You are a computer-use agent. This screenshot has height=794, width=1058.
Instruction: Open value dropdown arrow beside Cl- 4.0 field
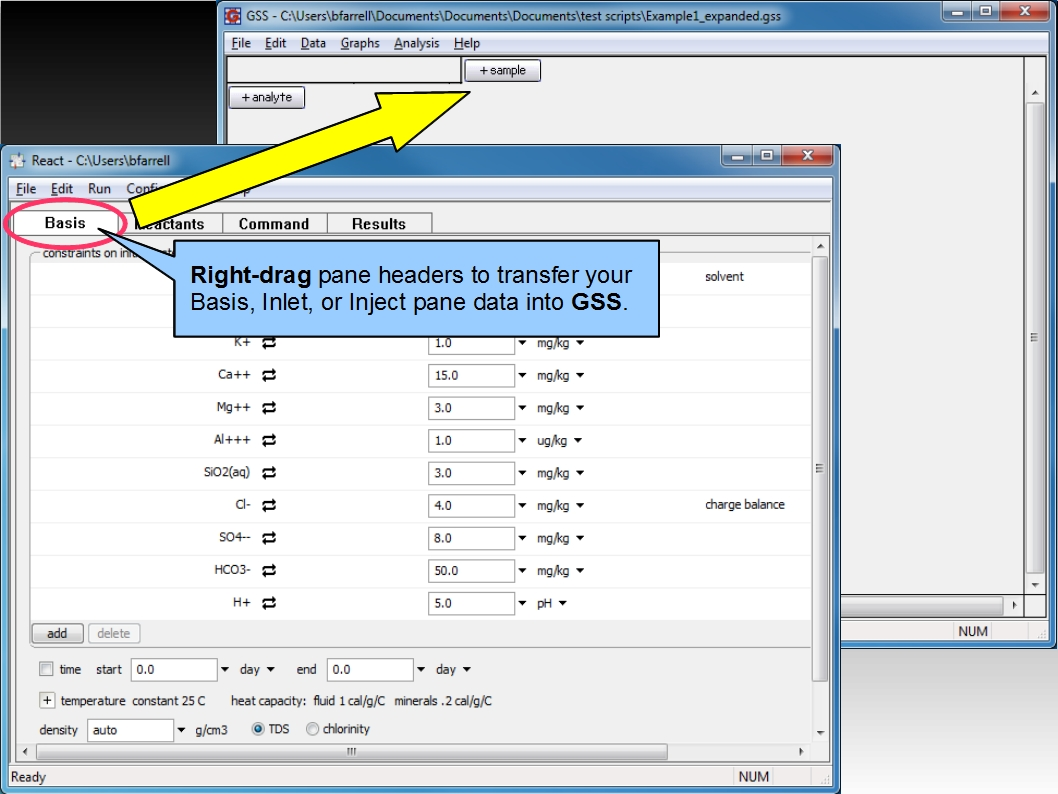click(x=522, y=505)
